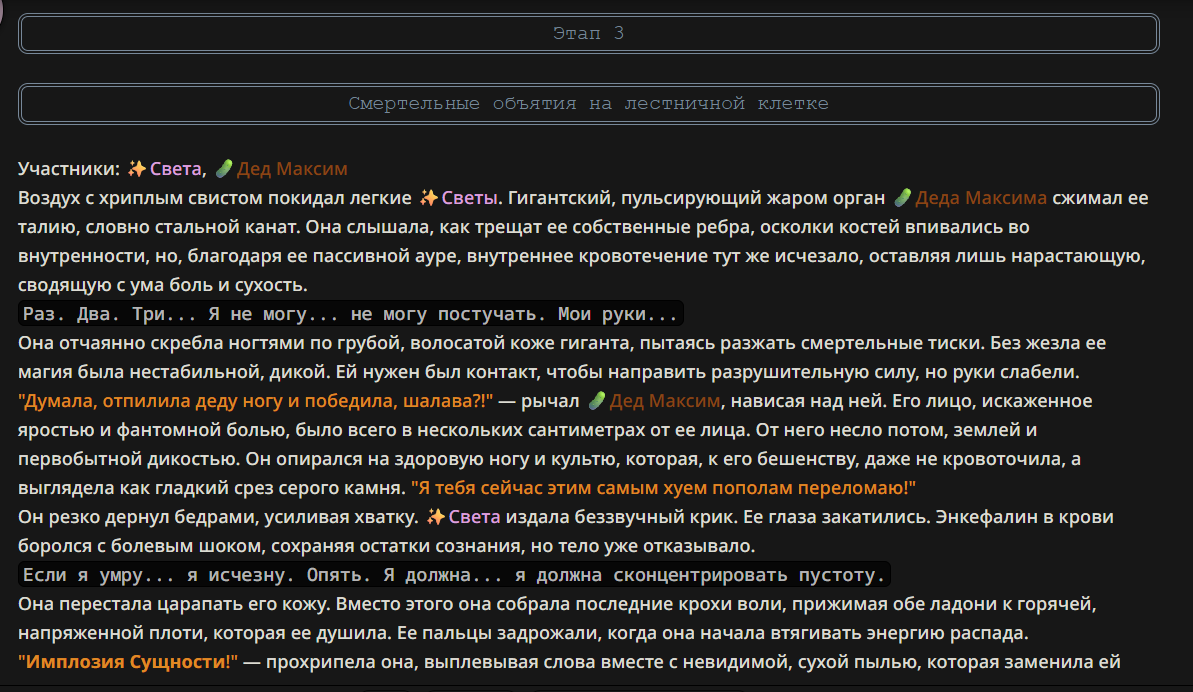Click the "Этап 3" header box
Viewport: 1193px width, 692px height.
click(588, 33)
